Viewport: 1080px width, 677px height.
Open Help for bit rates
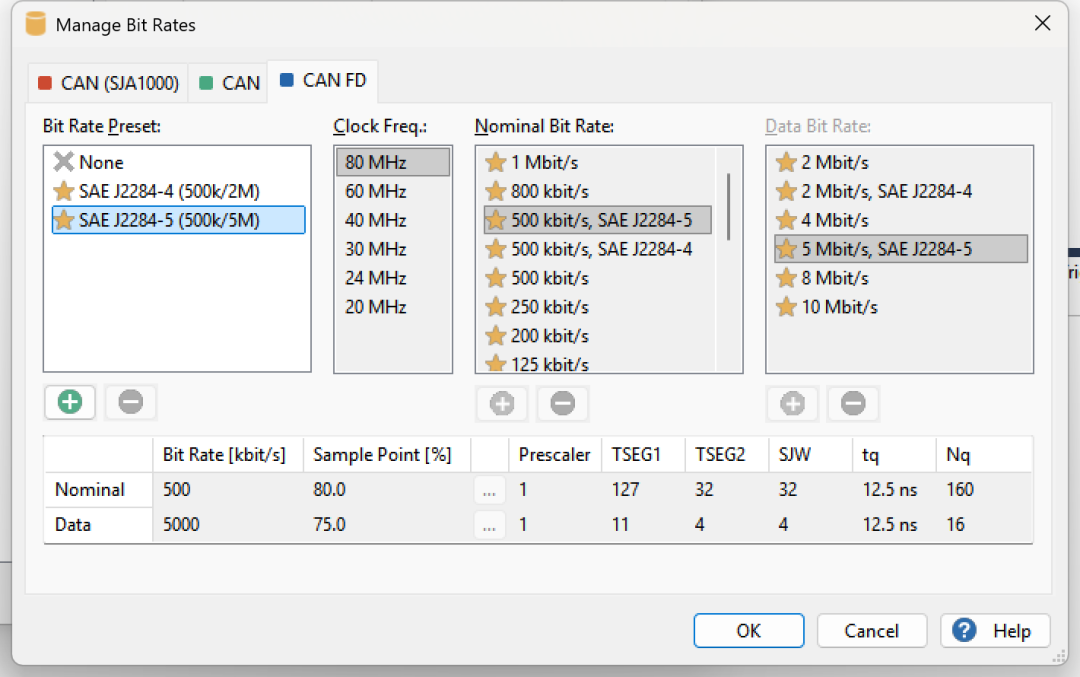click(x=995, y=631)
